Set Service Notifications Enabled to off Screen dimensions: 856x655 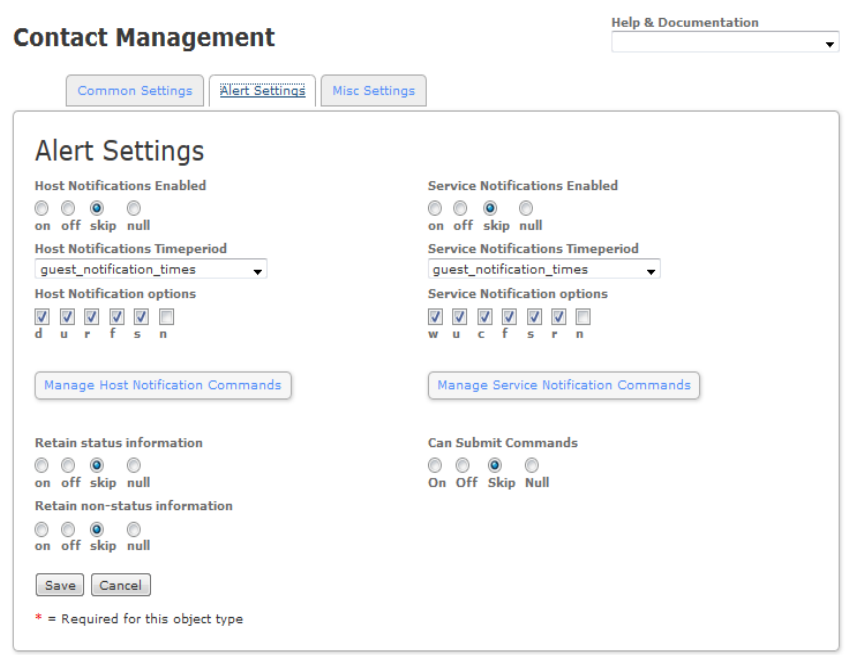tap(460, 209)
